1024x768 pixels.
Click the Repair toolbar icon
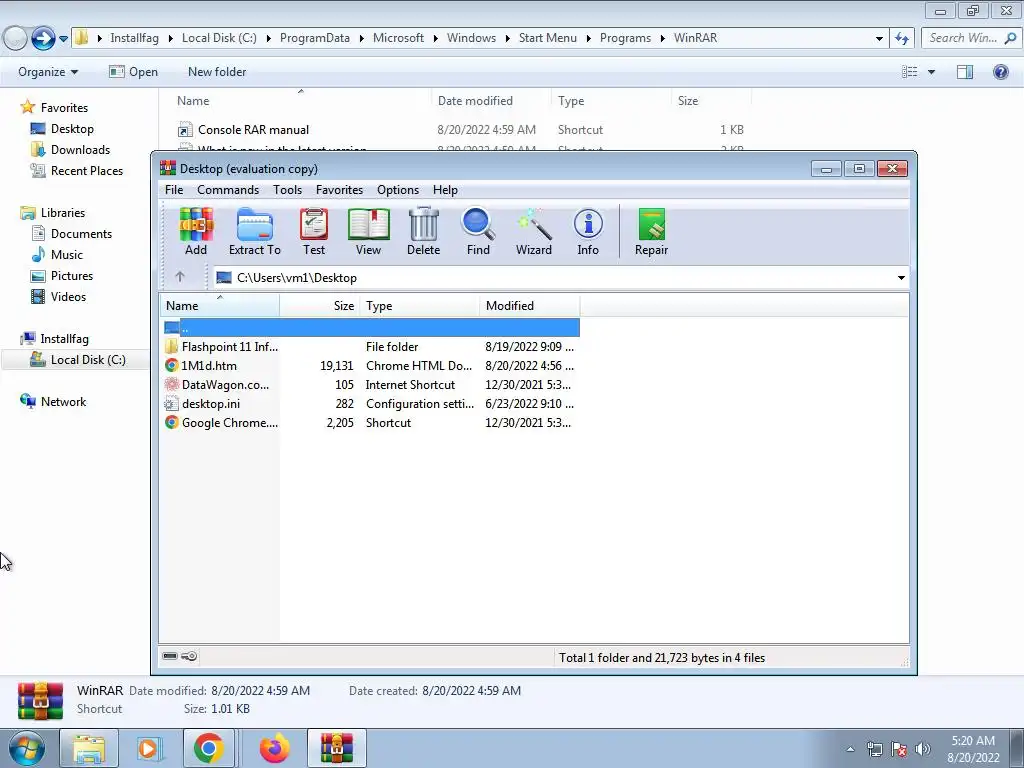pyautogui.click(x=651, y=231)
